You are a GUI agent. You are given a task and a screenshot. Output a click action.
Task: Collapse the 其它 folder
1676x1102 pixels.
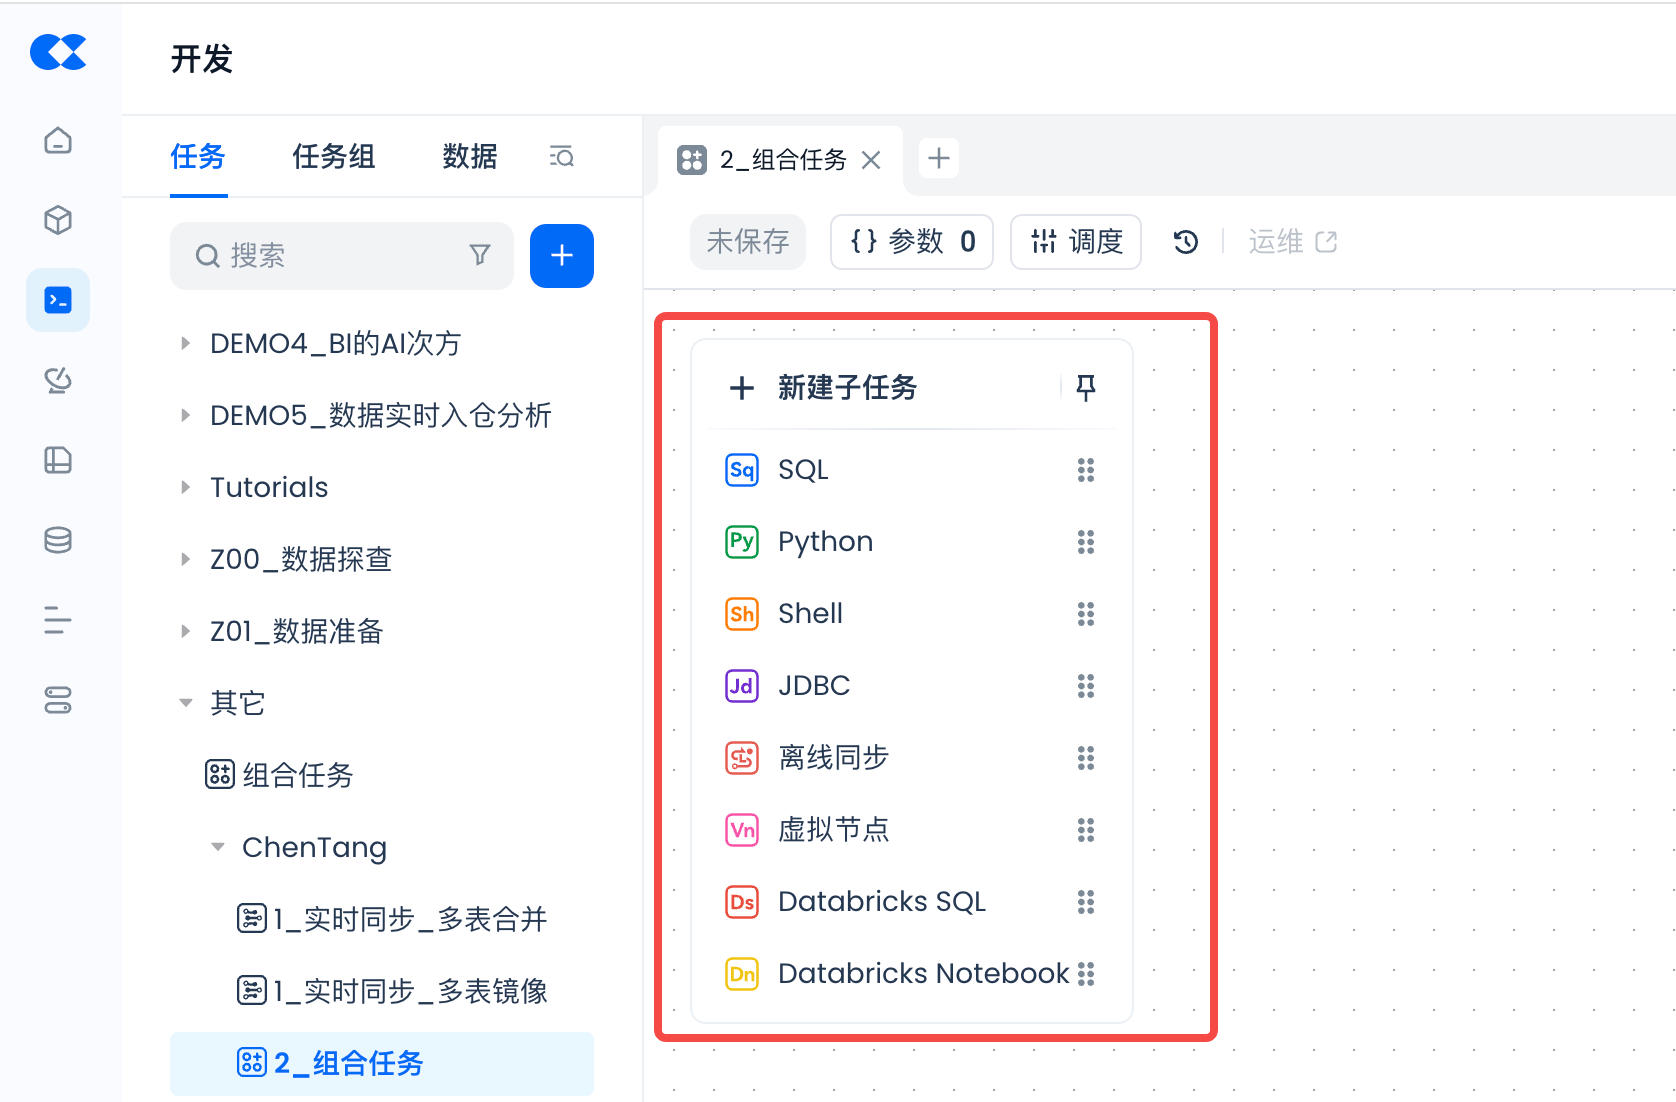click(185, 703)
